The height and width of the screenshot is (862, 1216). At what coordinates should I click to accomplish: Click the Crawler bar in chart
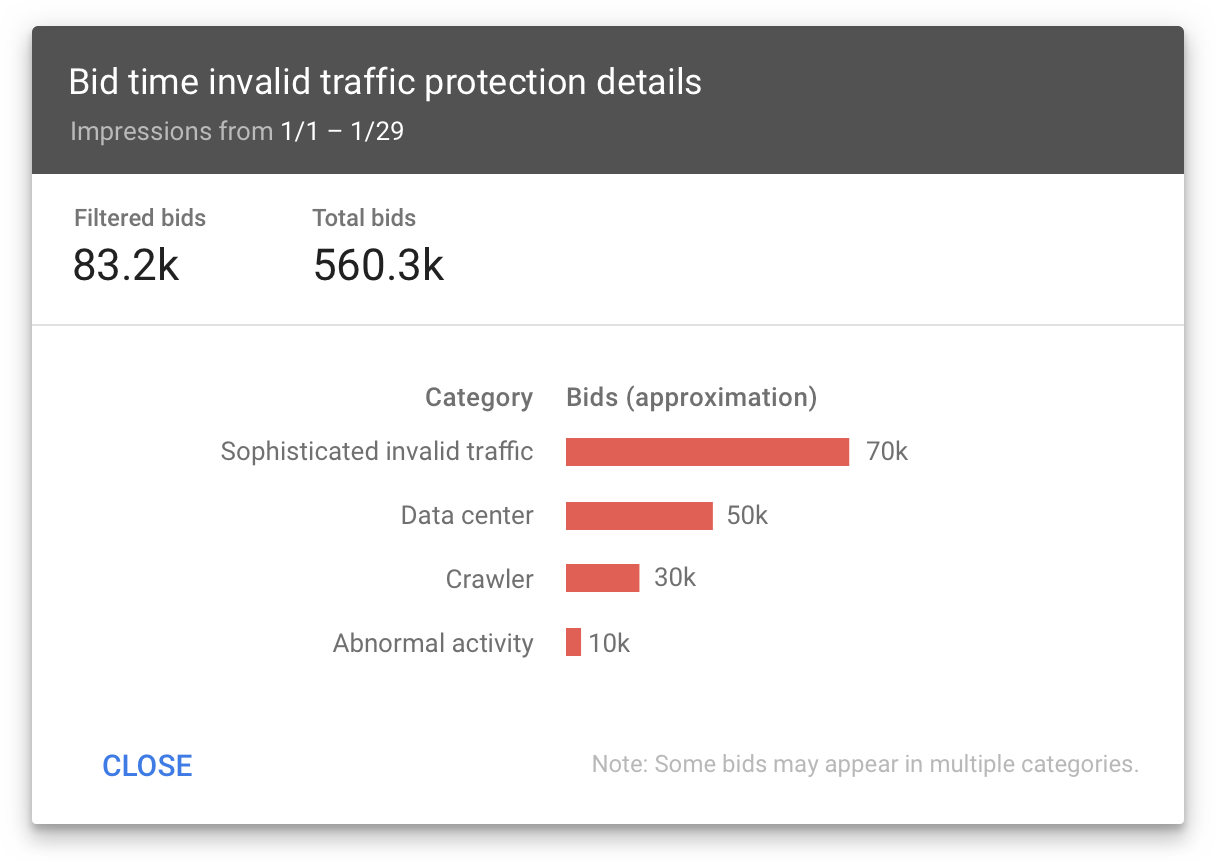click(602, 579)
